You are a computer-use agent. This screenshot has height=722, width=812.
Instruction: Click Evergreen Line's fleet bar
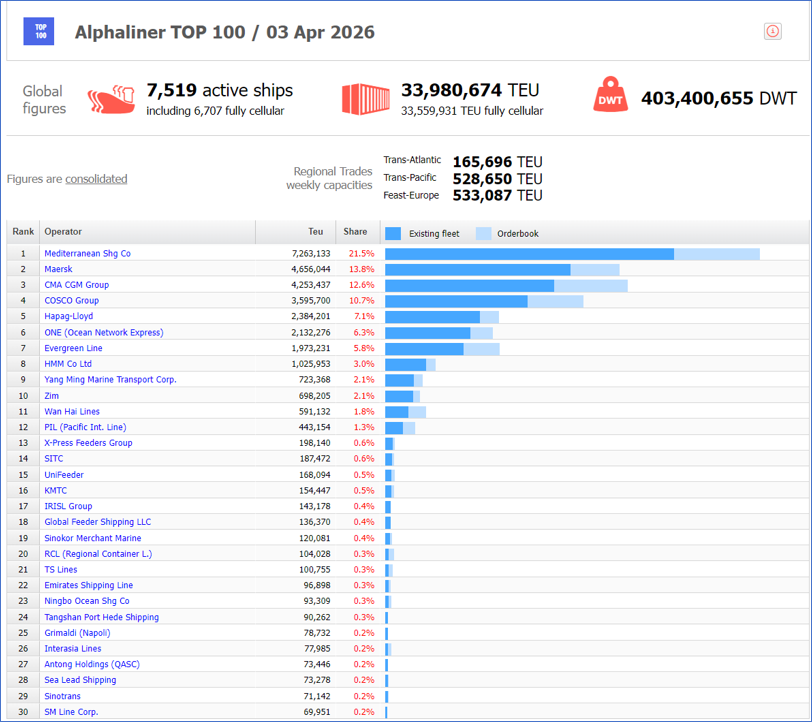pyautogui.click(x=424, y=349)
